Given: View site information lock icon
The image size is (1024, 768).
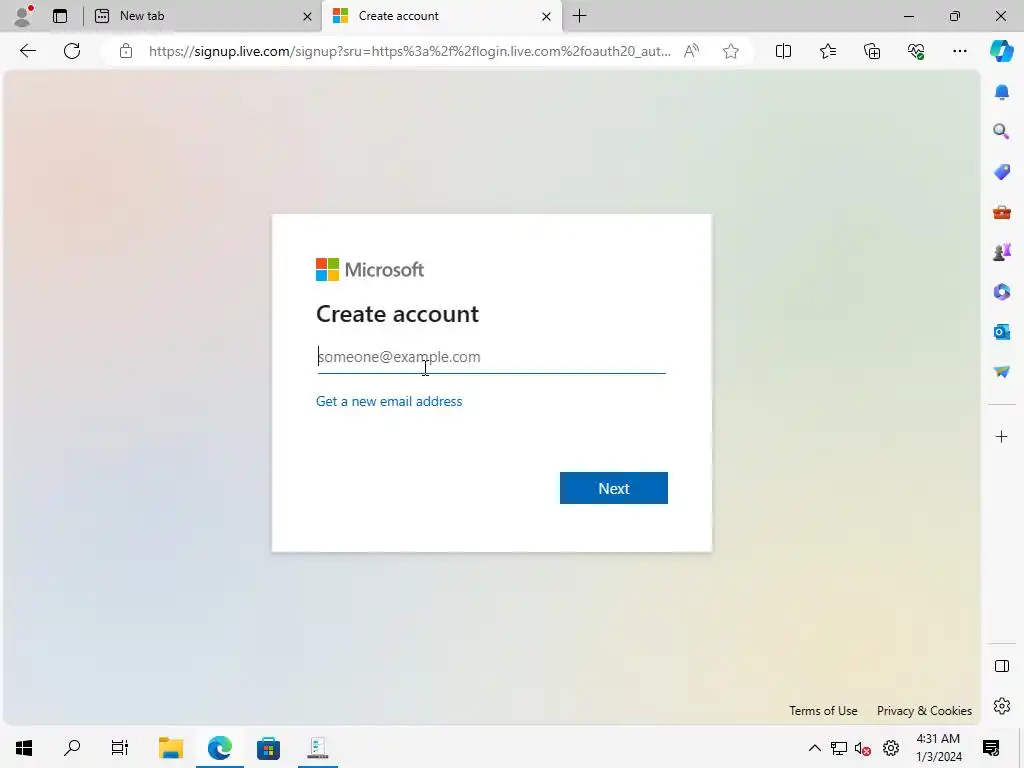Looking at the screenshot, I should click(126, 51).
